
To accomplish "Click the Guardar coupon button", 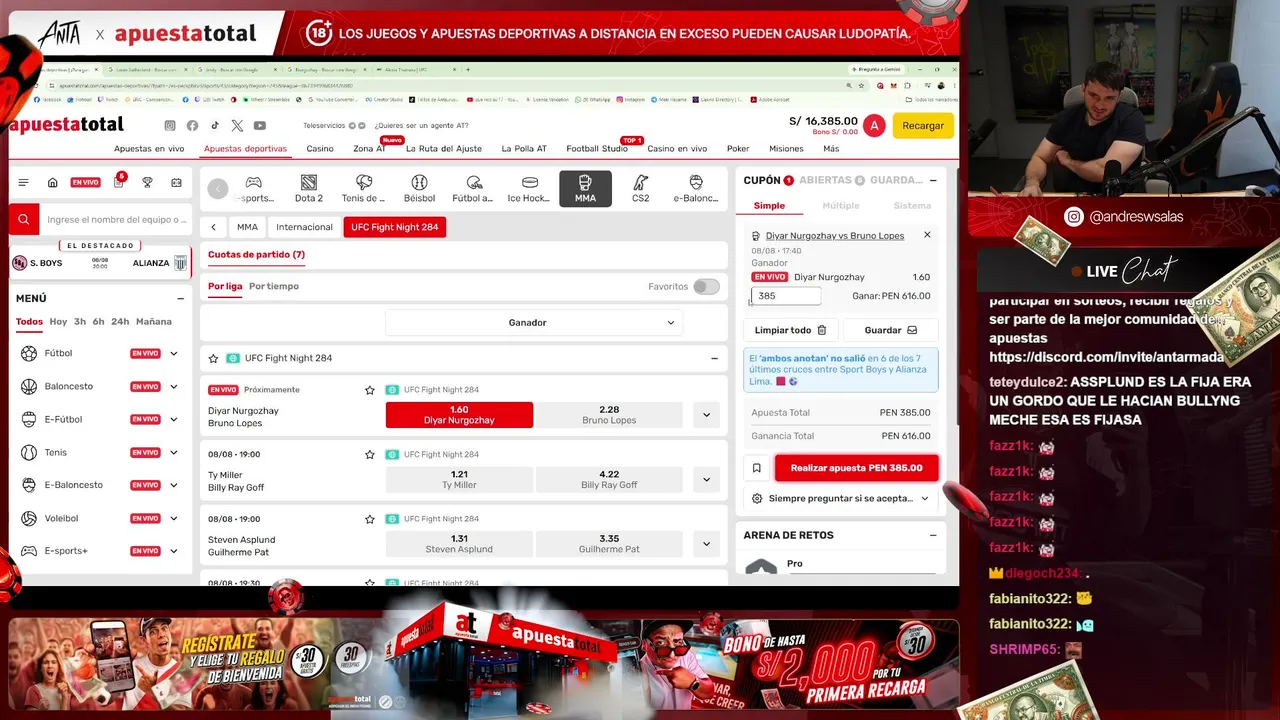I will point(890,330).
